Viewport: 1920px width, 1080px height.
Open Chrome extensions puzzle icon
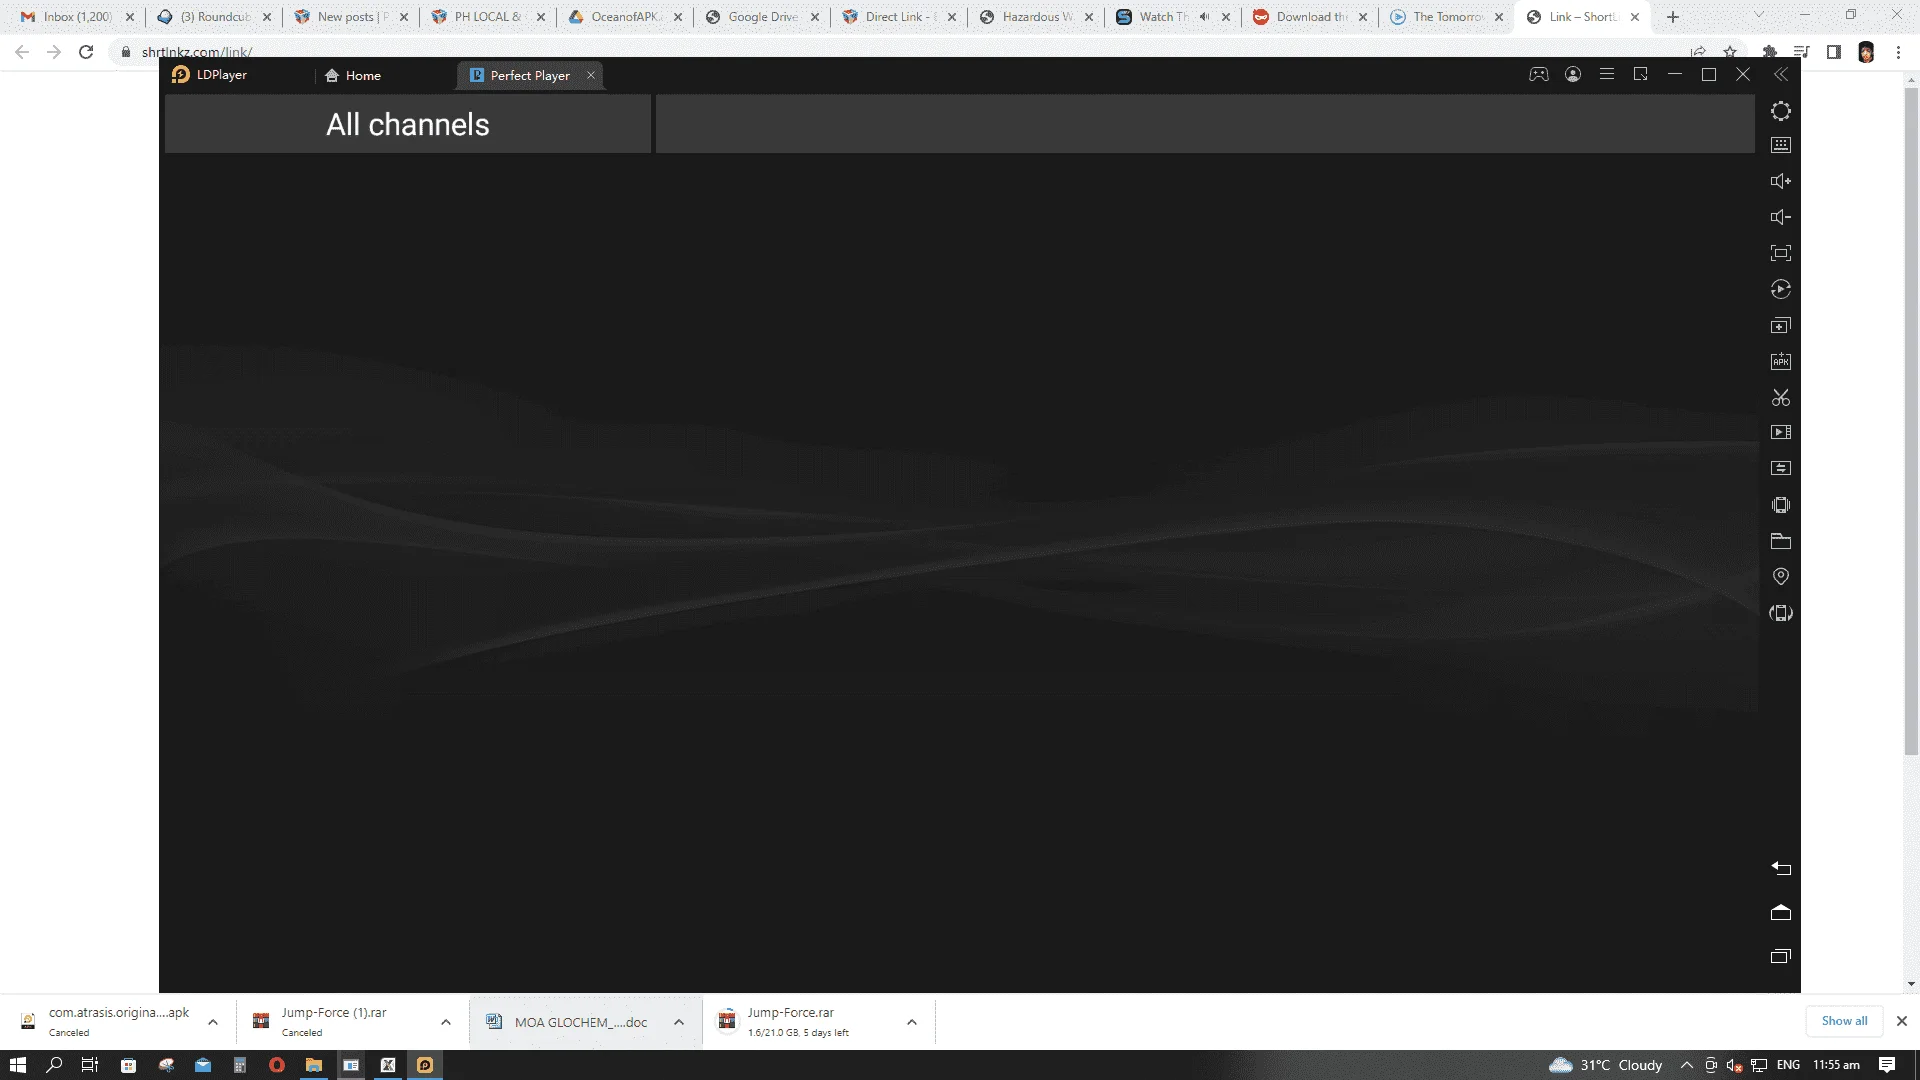[x=1769, y=52]
